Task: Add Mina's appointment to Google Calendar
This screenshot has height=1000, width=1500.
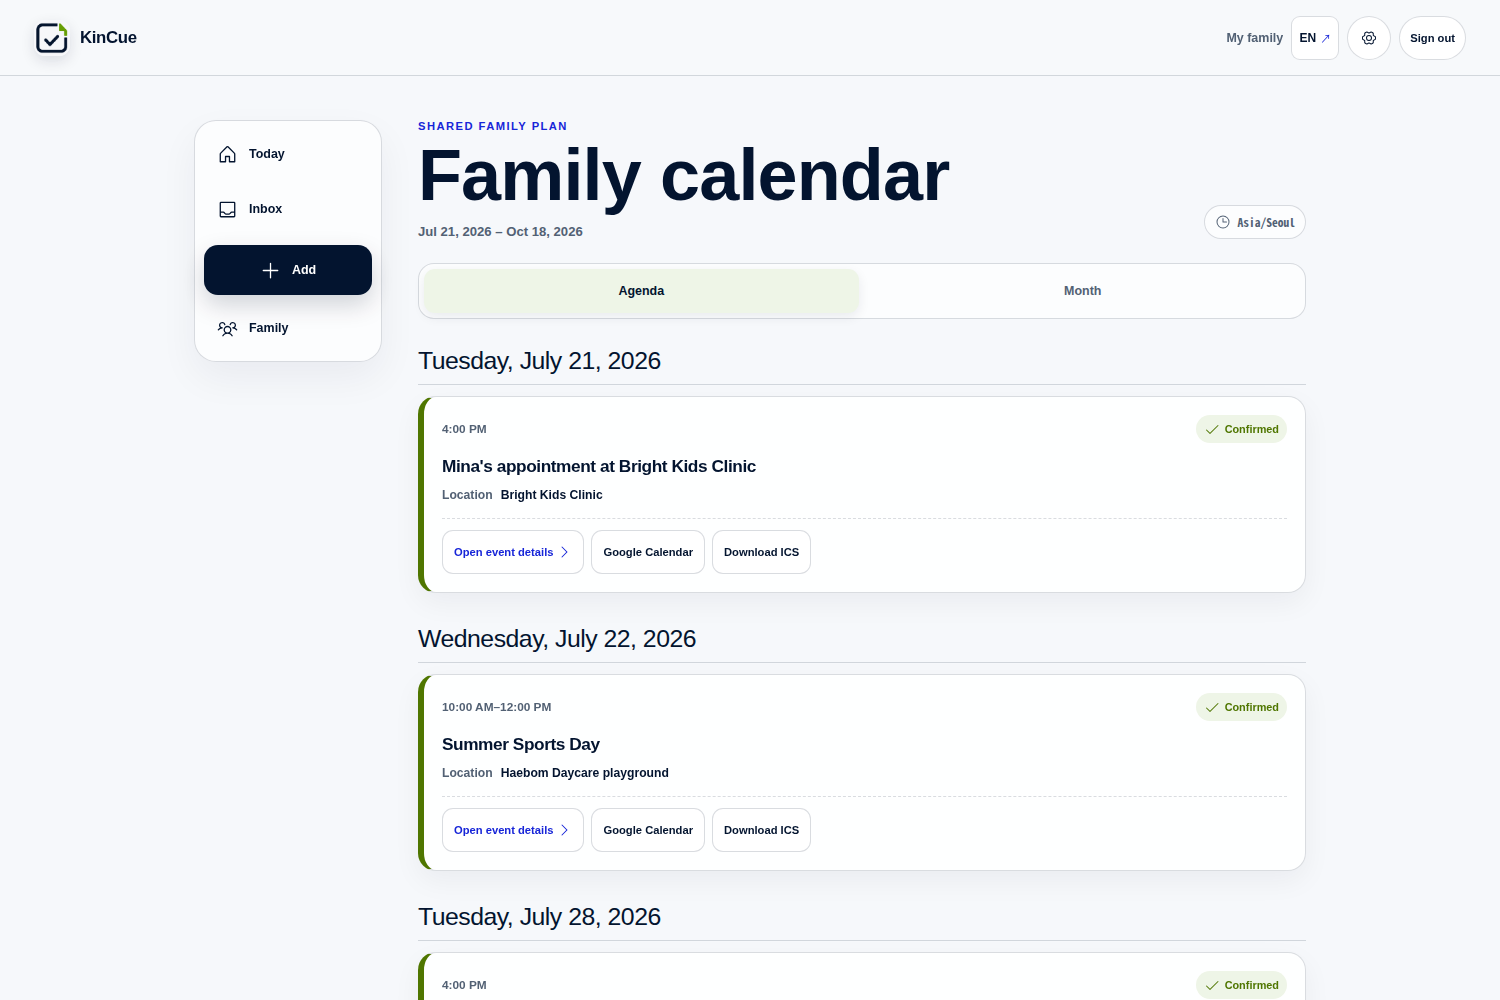Action: pyautogui.click(x=648, y=552)
